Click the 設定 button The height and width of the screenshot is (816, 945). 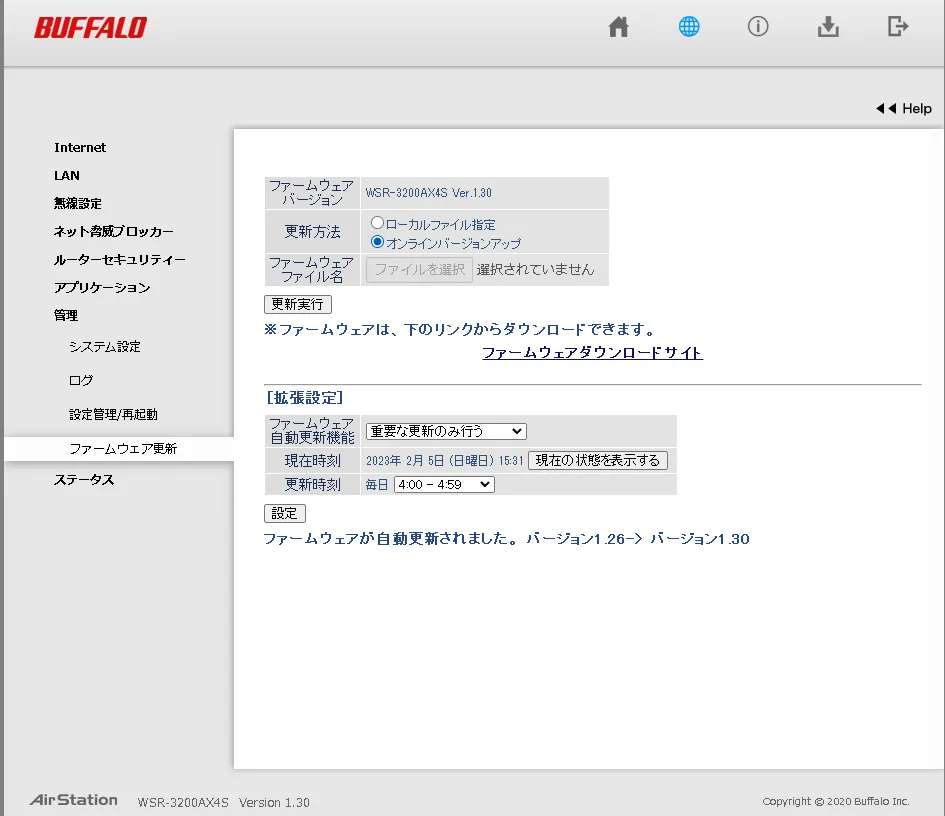[284, 513]
